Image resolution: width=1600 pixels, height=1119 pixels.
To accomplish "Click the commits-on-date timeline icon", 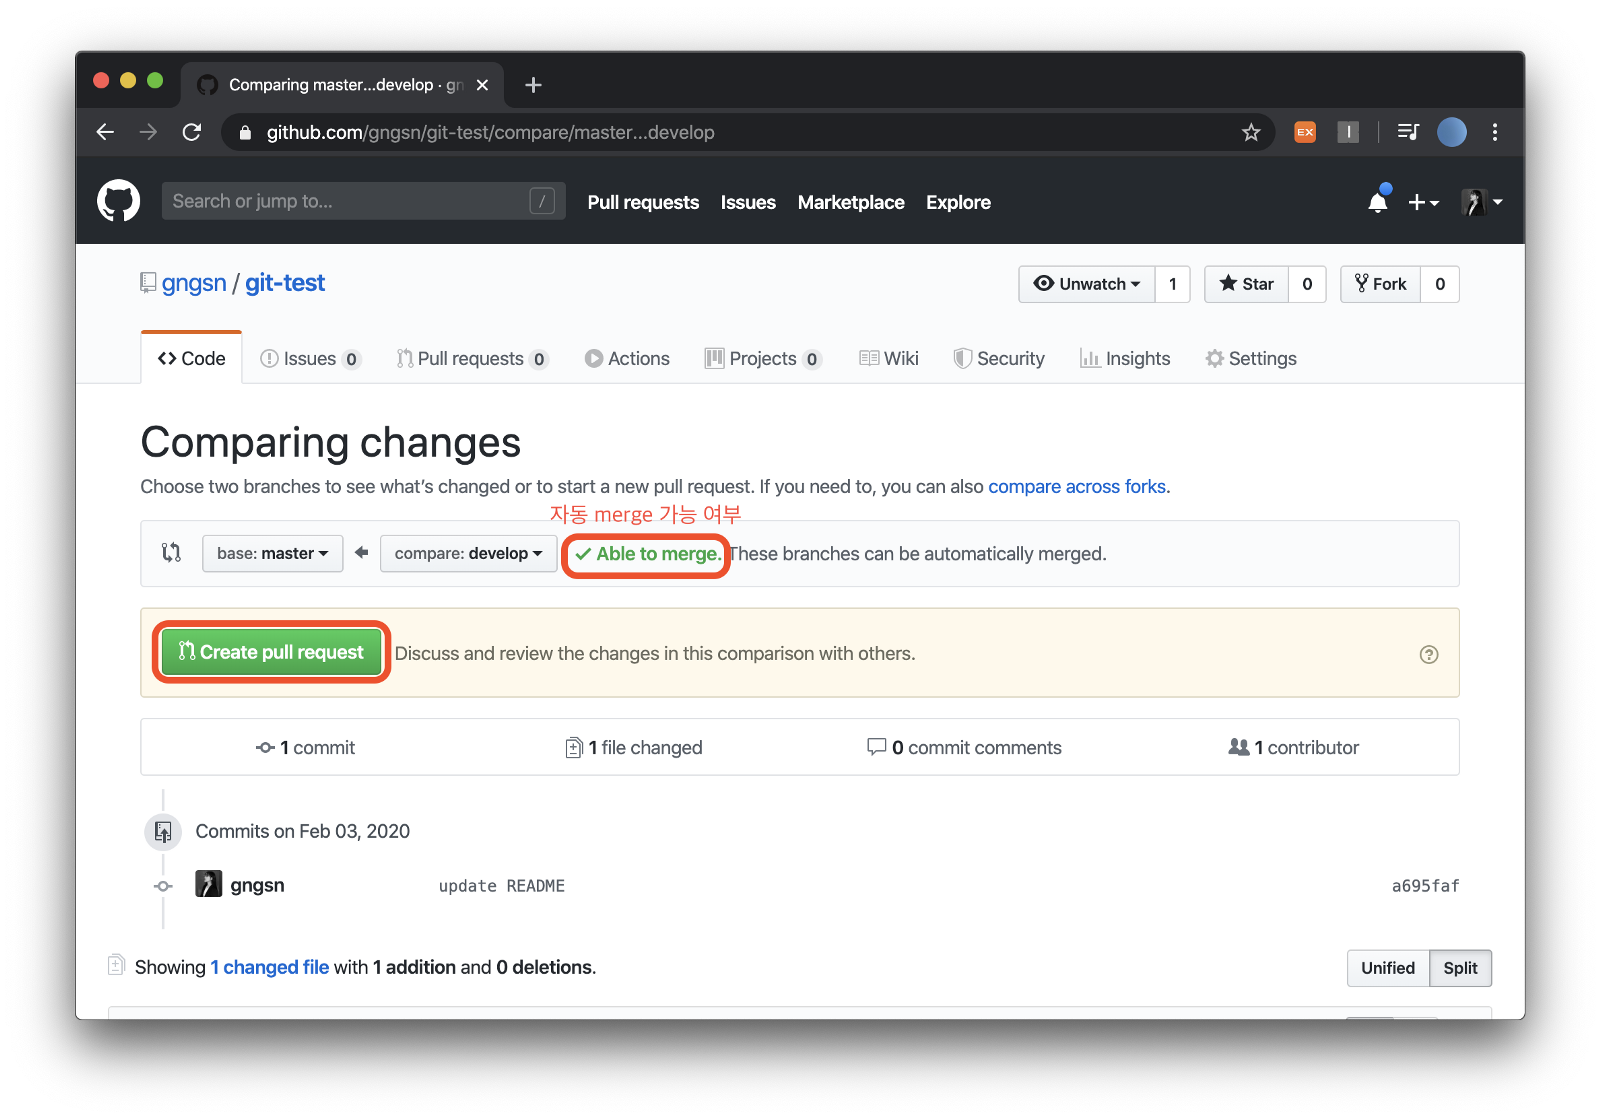I will [163, 831].
